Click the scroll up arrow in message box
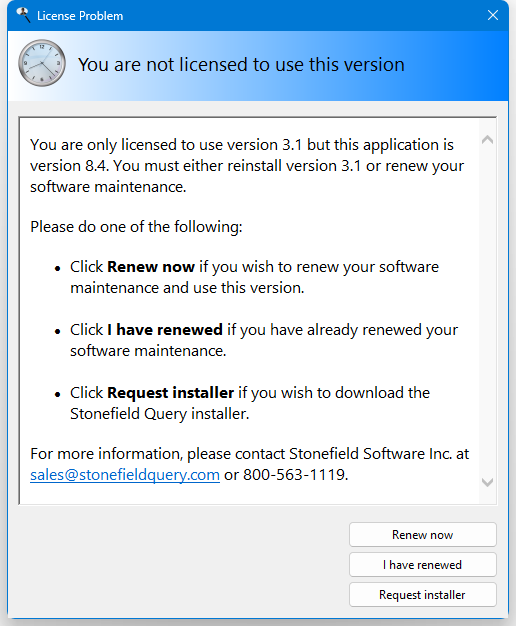Screen dimensions: 516x626 487,140
